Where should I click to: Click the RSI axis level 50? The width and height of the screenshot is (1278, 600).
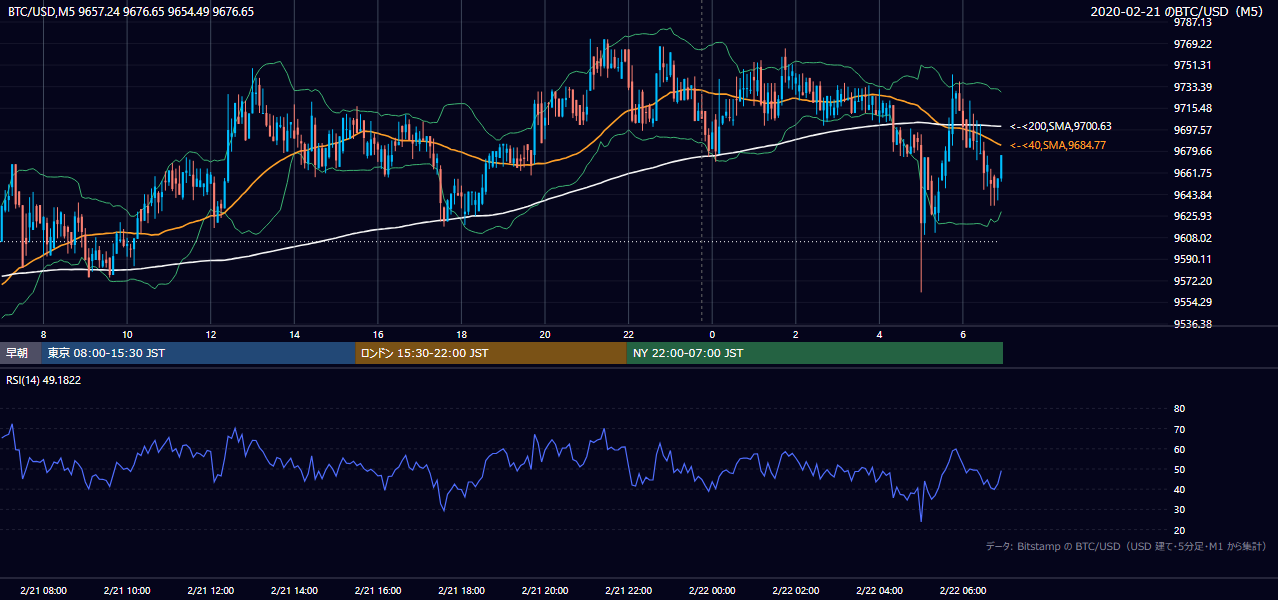[x=1179, y=470]
